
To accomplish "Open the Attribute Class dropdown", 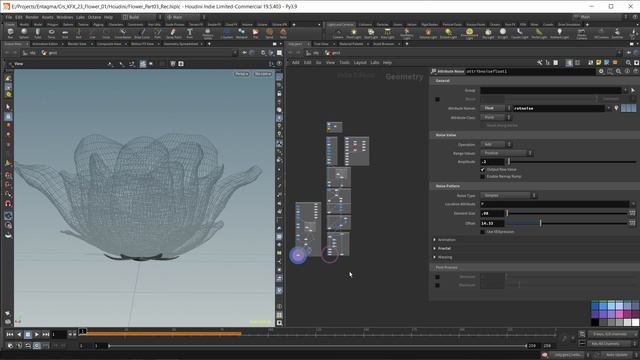I will coord(496,118).
